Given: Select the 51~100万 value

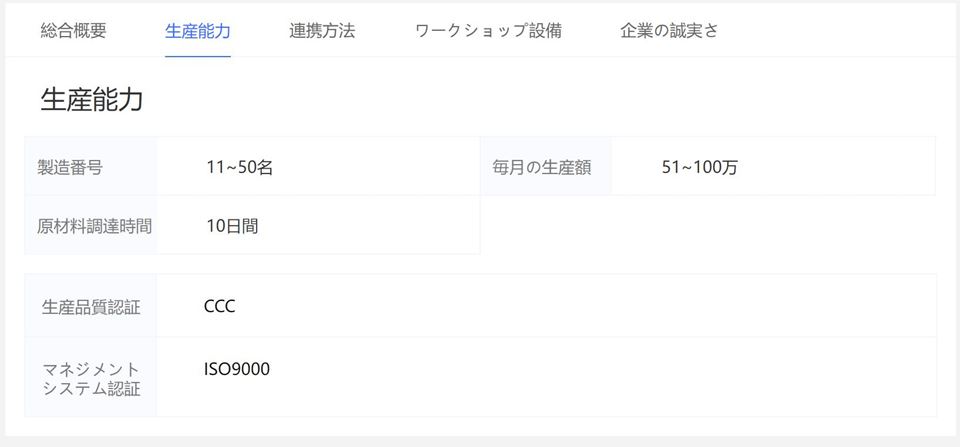Looking at the screenshot, I should tap(700, 167).
